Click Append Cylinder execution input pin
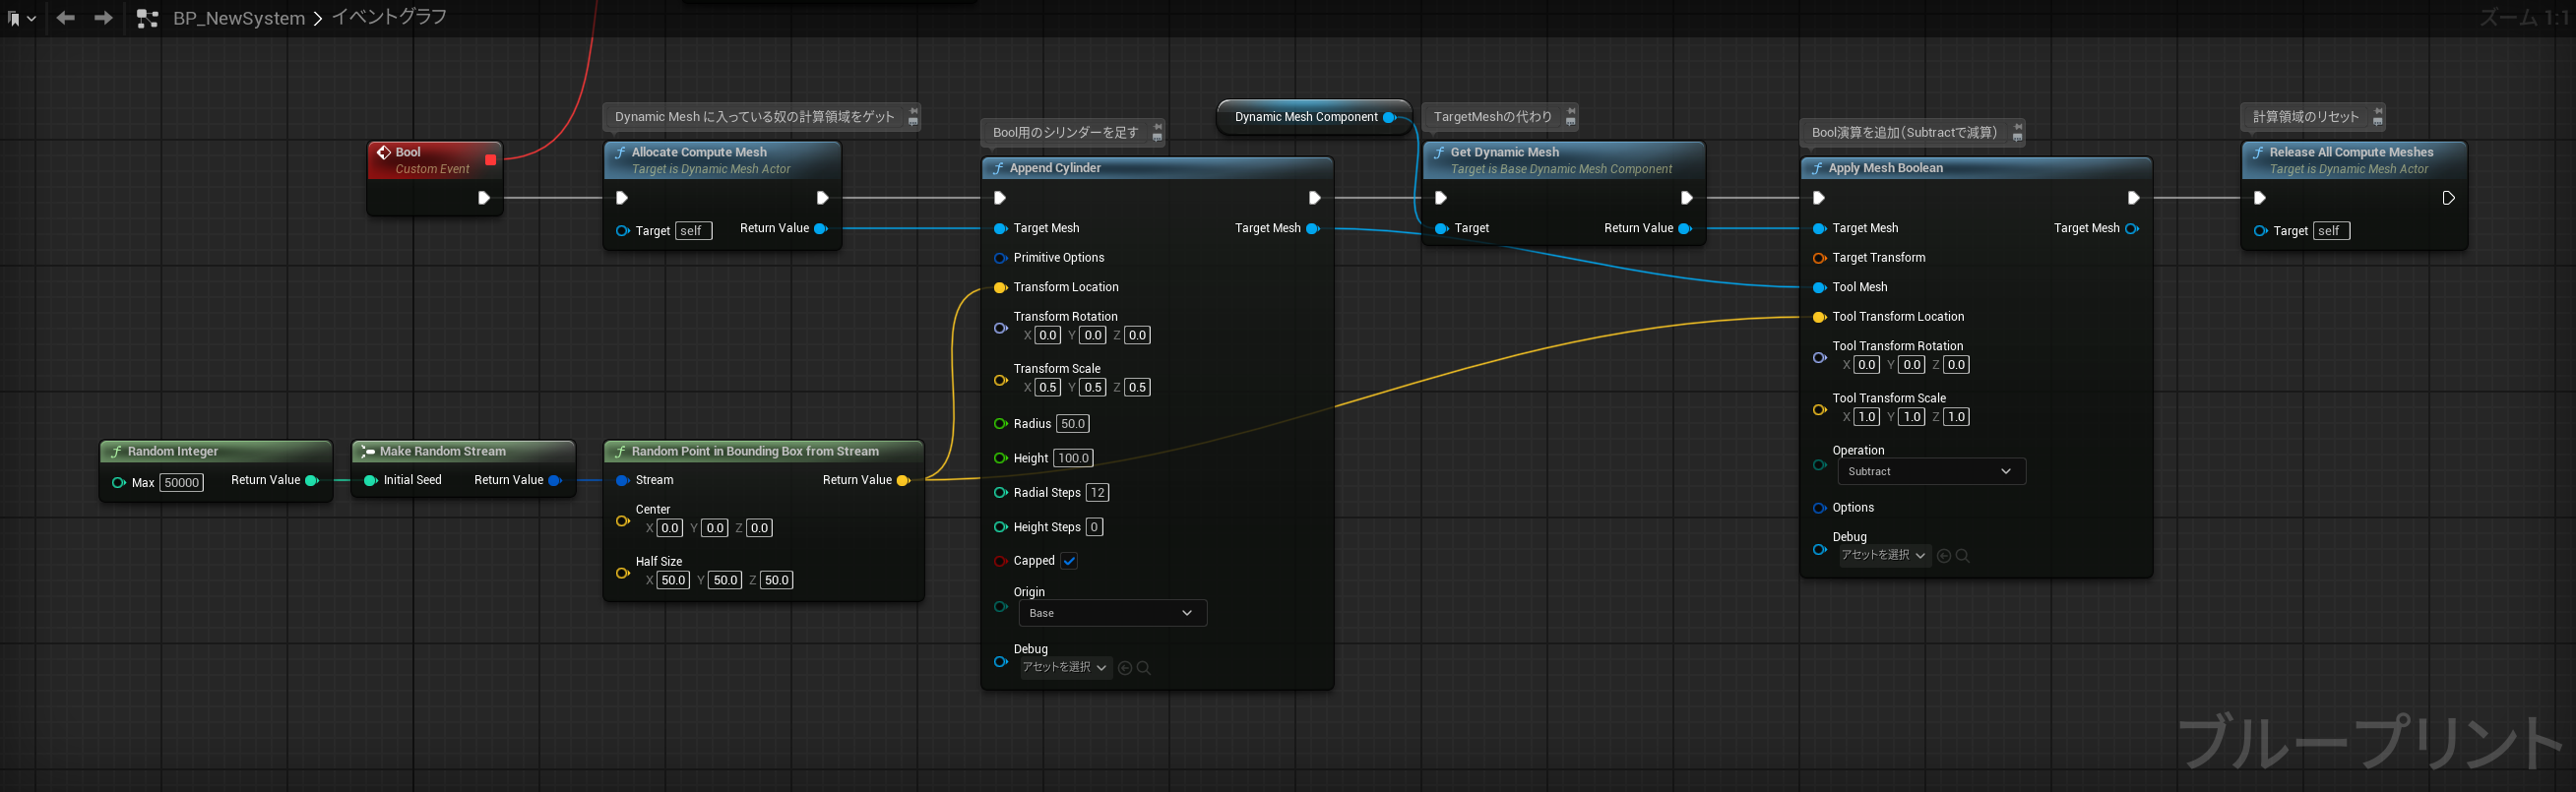 coord(1000,198)
